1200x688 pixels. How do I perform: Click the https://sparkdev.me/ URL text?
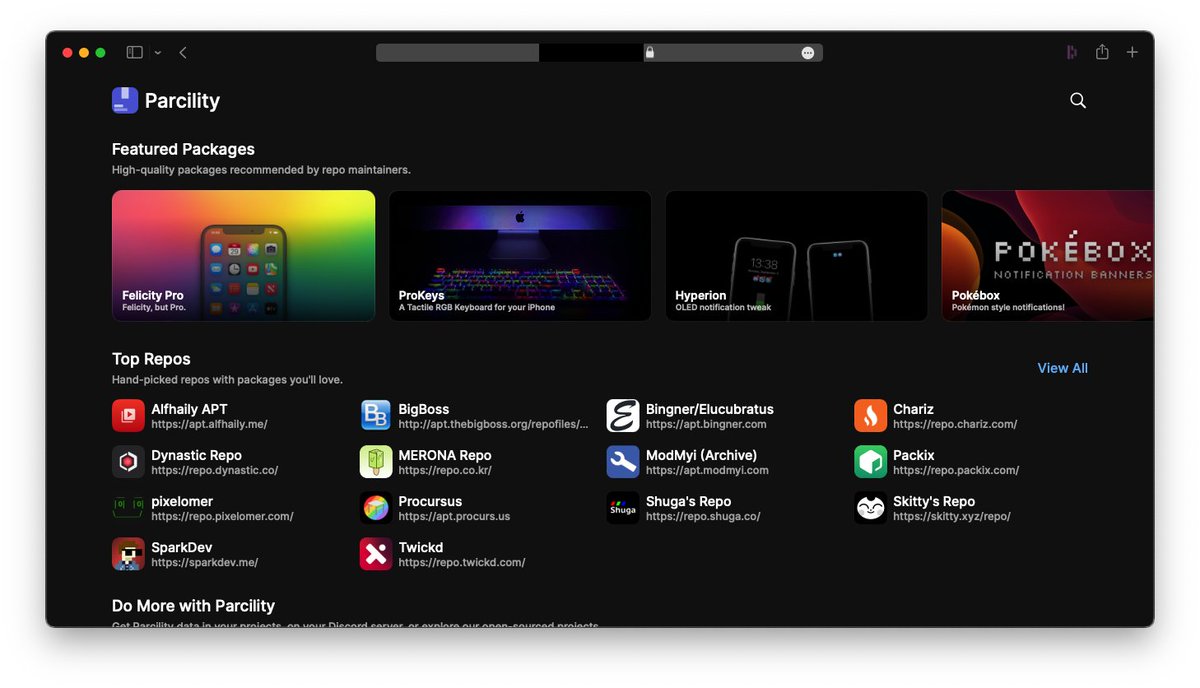pos(204,562)
